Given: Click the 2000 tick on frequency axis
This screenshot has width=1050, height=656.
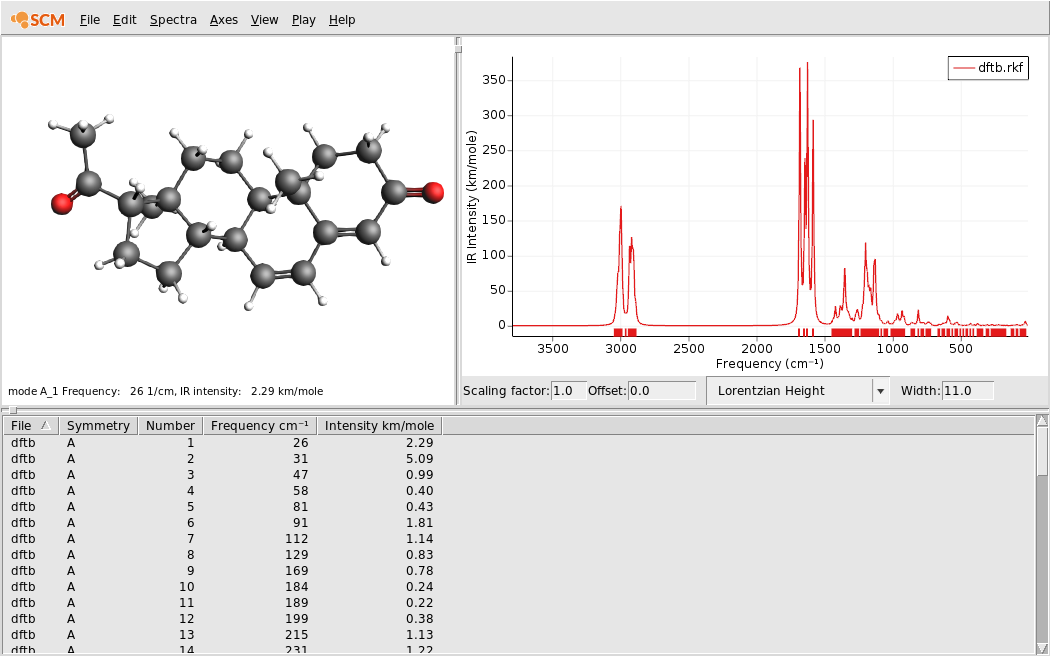Looking at the screenshot, I should tap(757, 349).
